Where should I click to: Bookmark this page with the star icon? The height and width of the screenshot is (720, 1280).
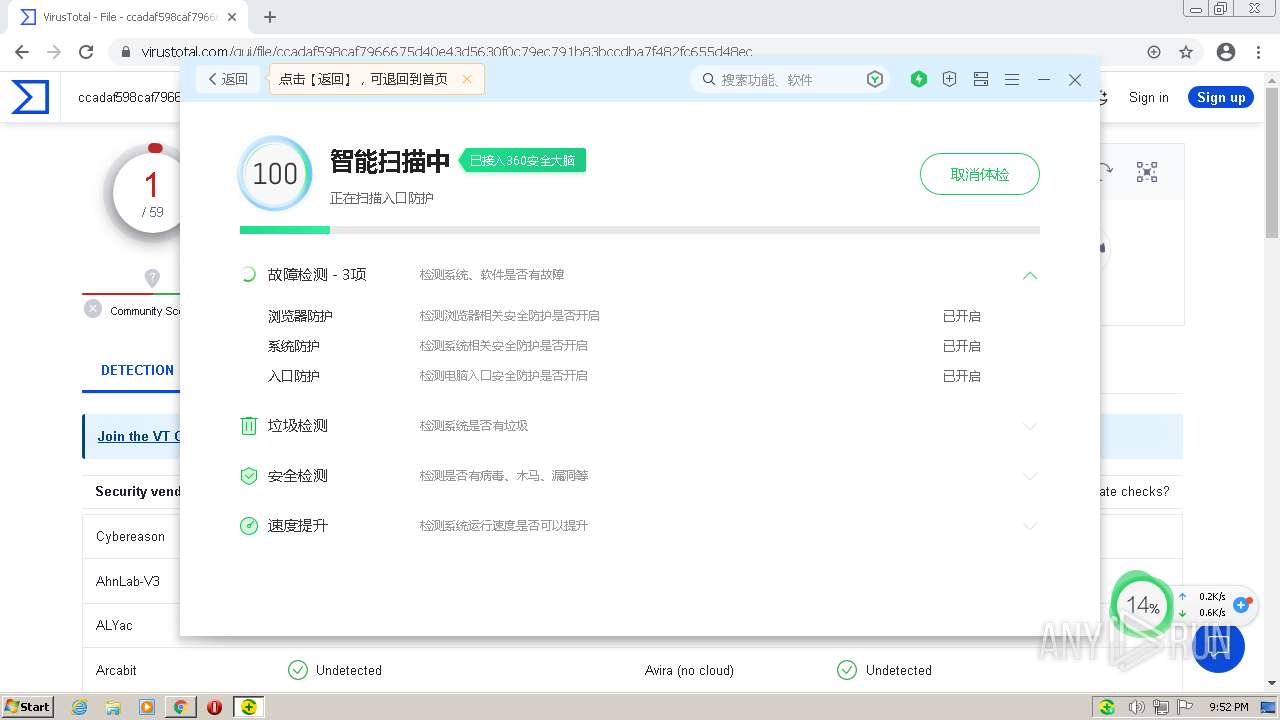click(x=1186, y=52)
